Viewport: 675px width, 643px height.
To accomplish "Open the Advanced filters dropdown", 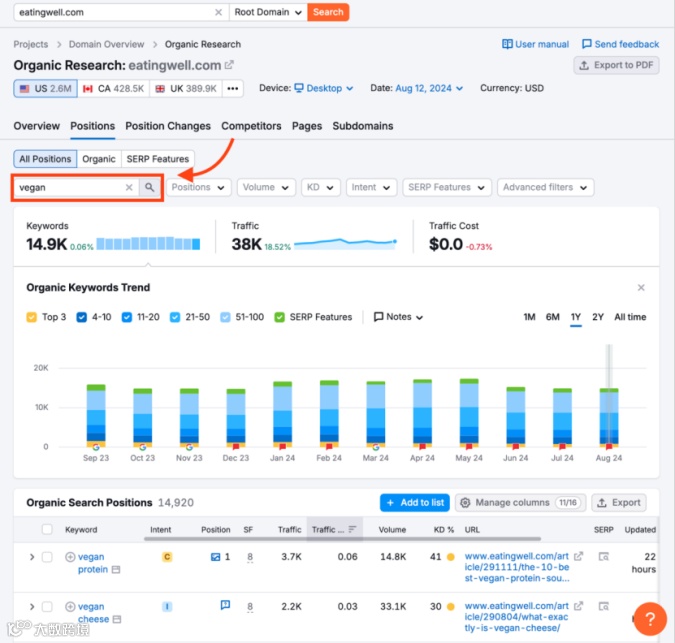I will tap(545, 187).
